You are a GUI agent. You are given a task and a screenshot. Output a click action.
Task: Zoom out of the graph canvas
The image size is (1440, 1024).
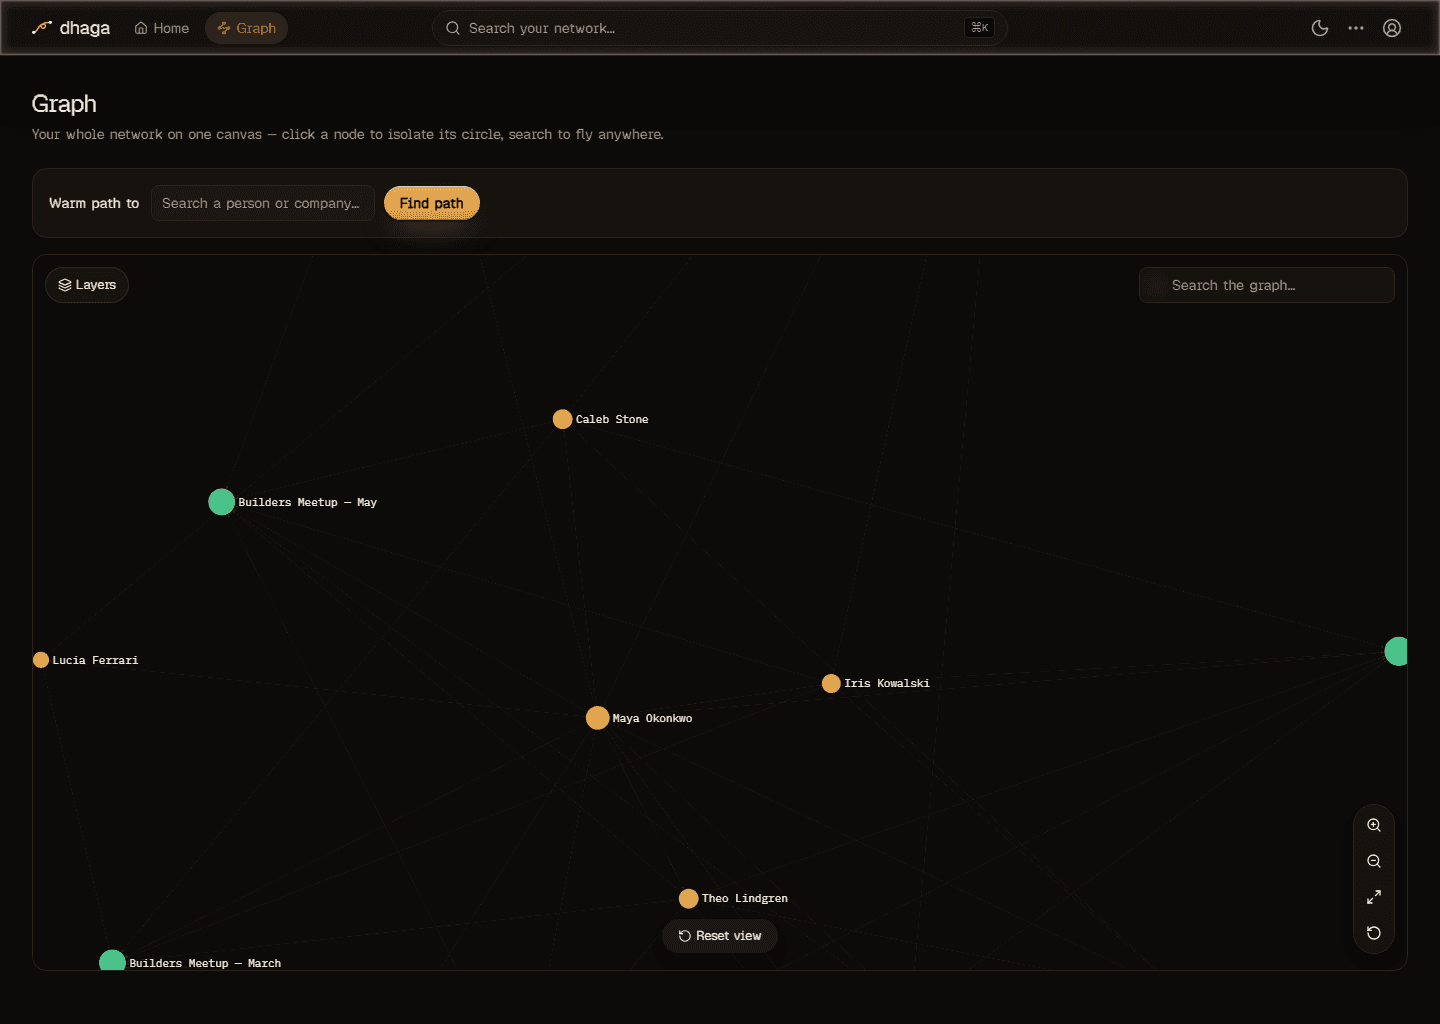(x=1374, y=861)
